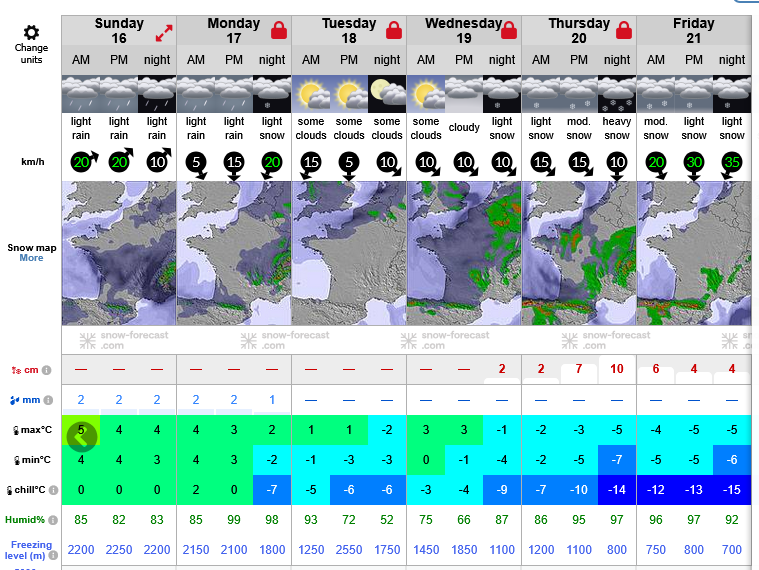Select Monday night light snow weather icon

272,94
